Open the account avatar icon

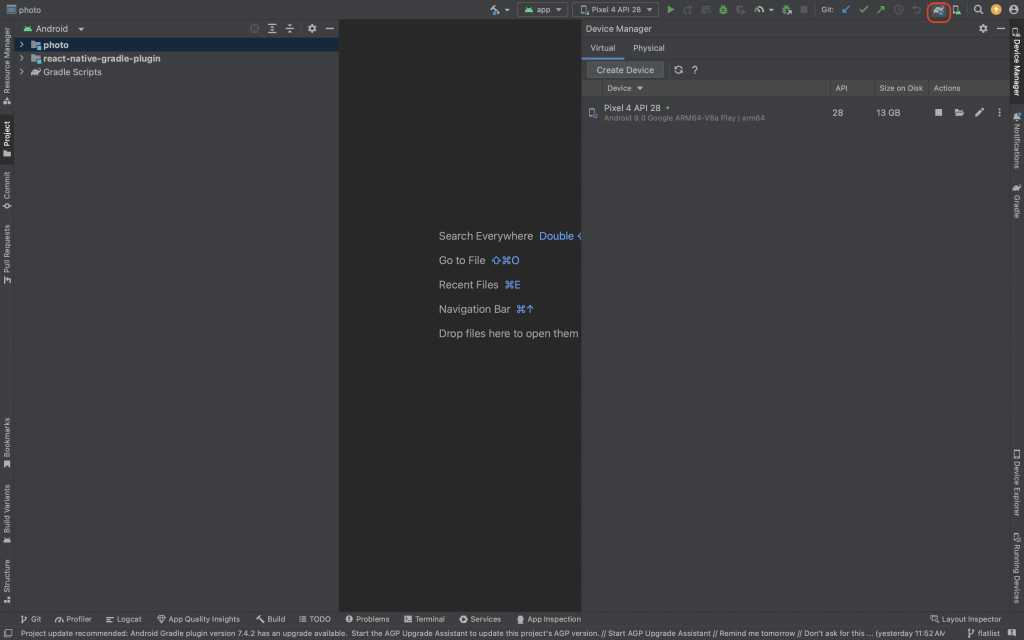pyautogui.click(x=1014, y=10)
